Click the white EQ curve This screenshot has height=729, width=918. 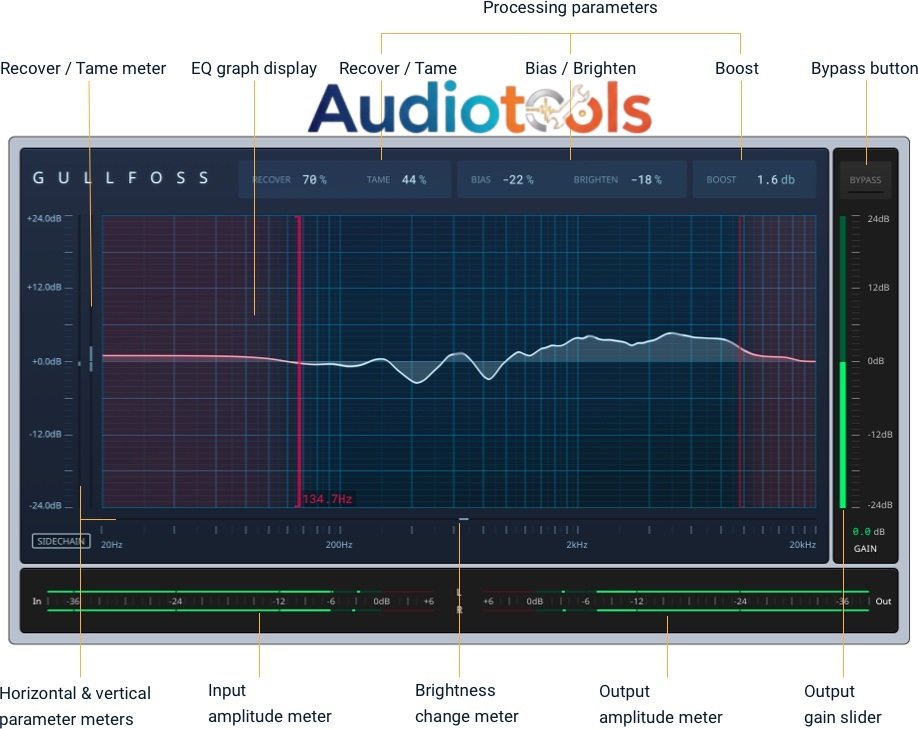(459, 356)
